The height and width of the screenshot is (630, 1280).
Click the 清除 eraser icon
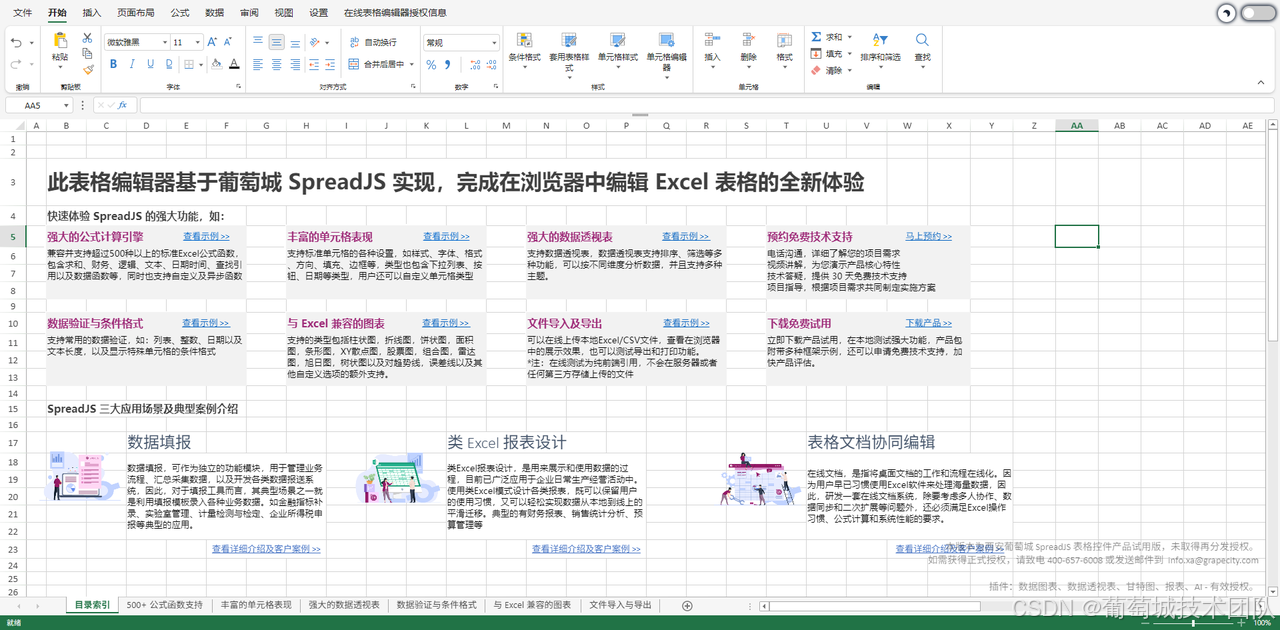(x=816, y=71)
